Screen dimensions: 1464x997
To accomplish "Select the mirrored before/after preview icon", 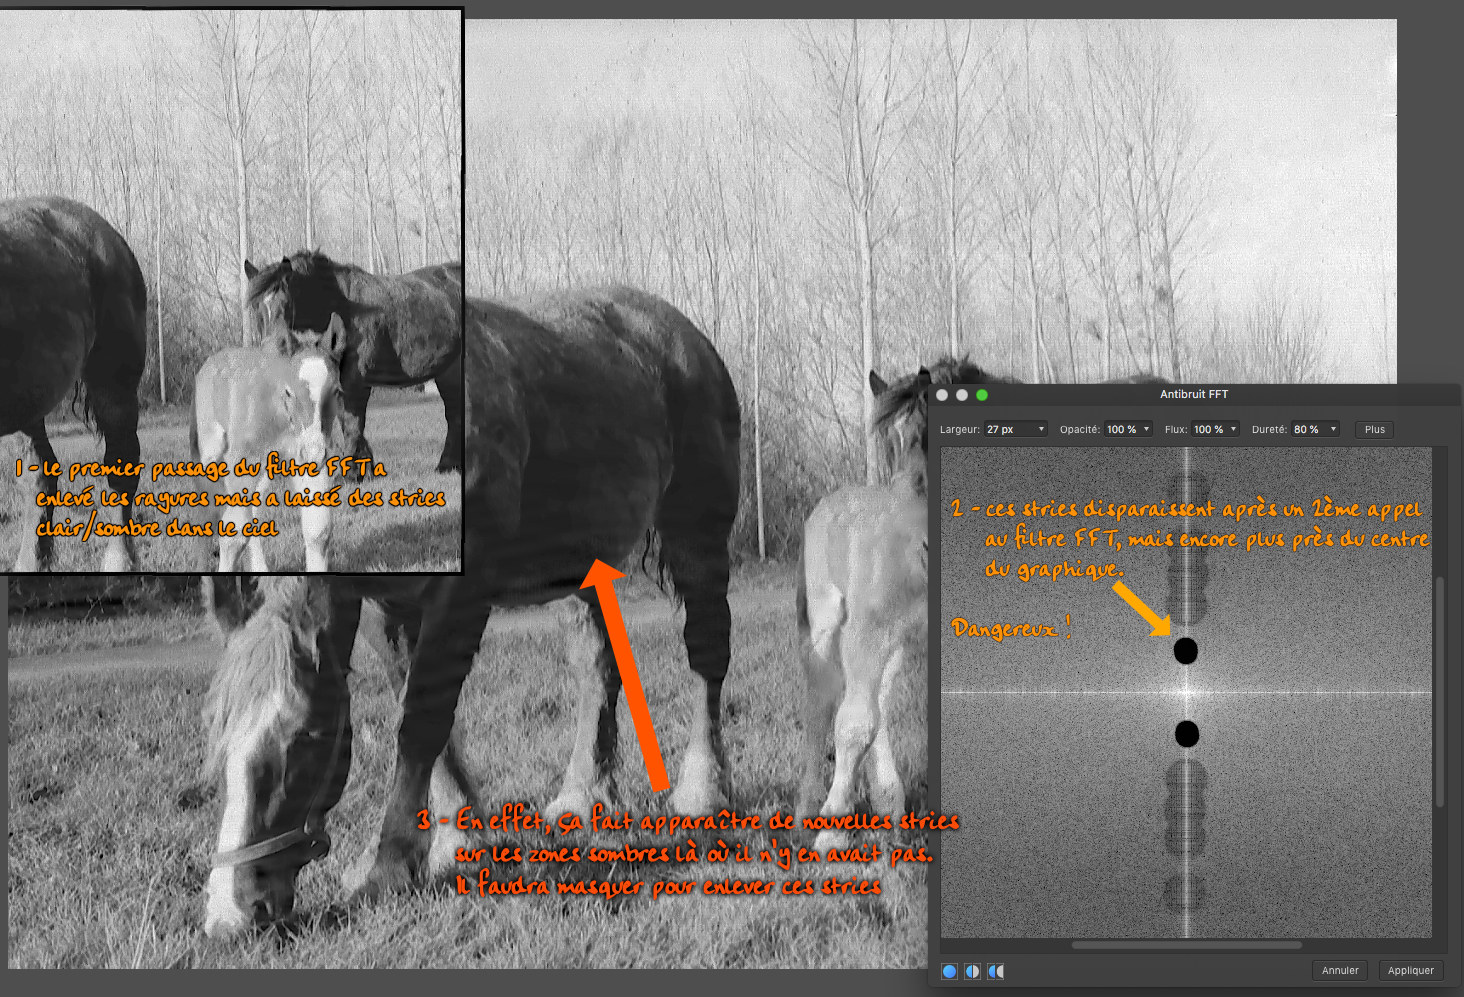I will pos(996,971).
